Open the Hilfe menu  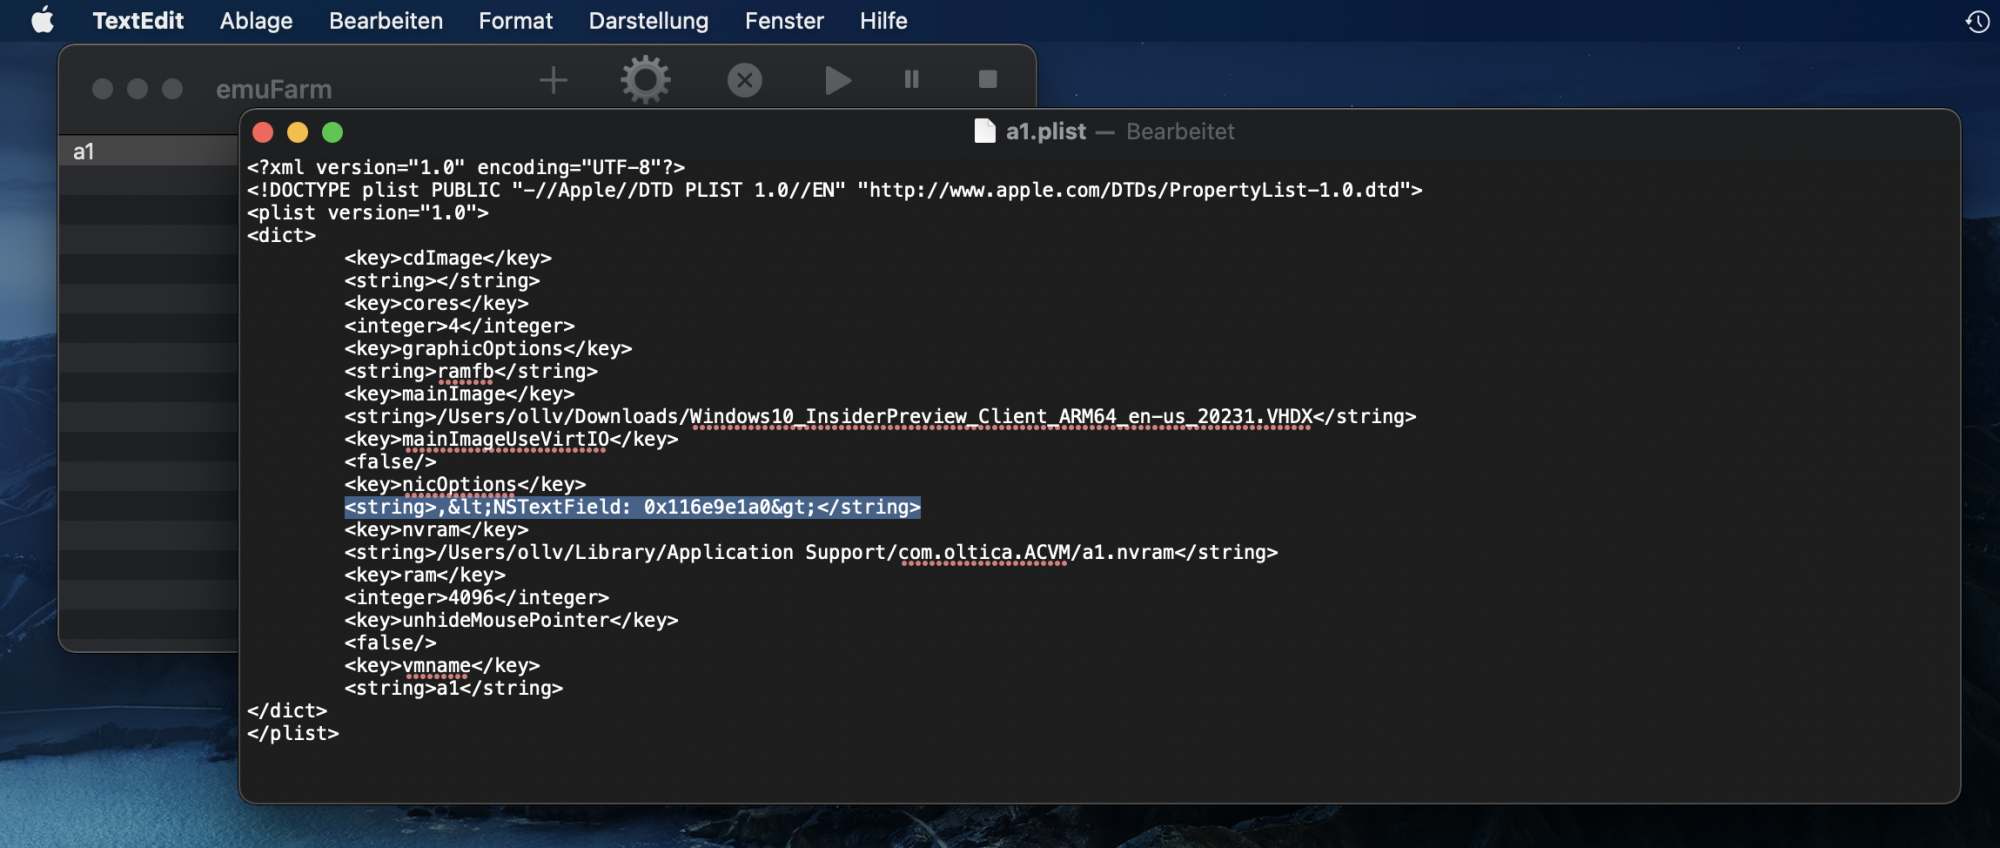(883, 20)
